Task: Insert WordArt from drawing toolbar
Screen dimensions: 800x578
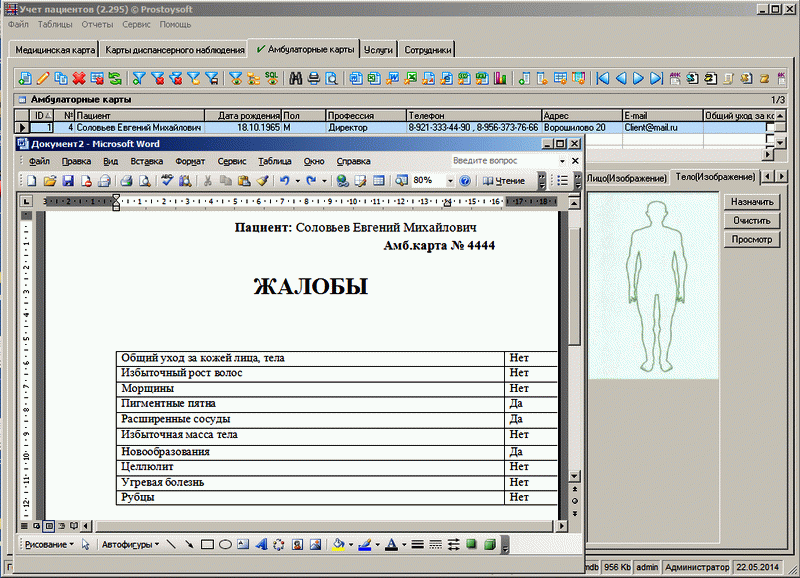Action: click(x=262, y=545)
